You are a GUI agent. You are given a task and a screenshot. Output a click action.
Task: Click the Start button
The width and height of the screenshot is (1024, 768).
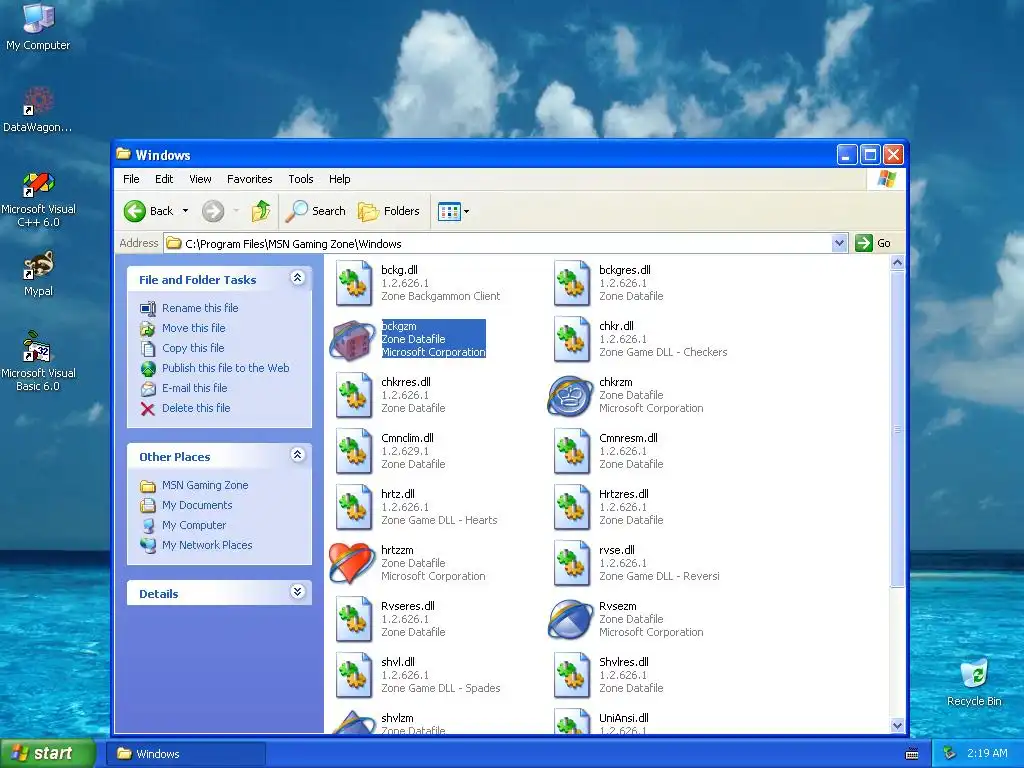coord(47,753)
